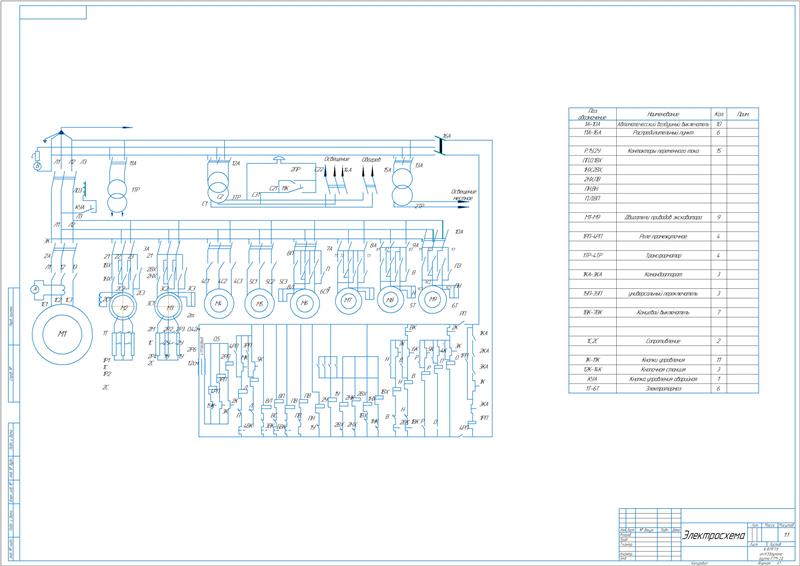This screenshot has height=566, width=800.
Task: Select 'Конечный выключатель' row text
Action: 663,312
